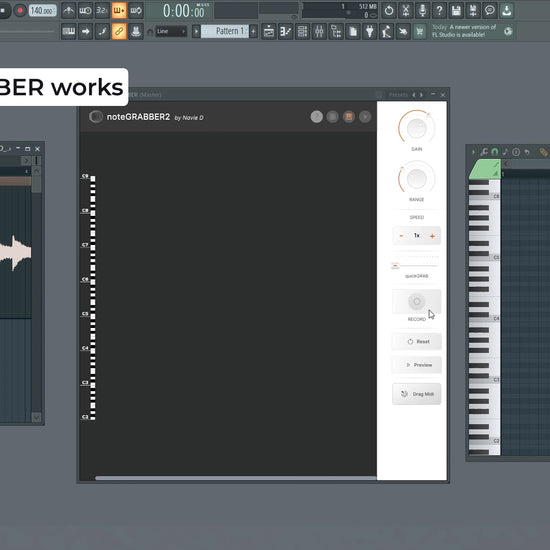Click the step edit arrow icon

[x=85, y=32]
